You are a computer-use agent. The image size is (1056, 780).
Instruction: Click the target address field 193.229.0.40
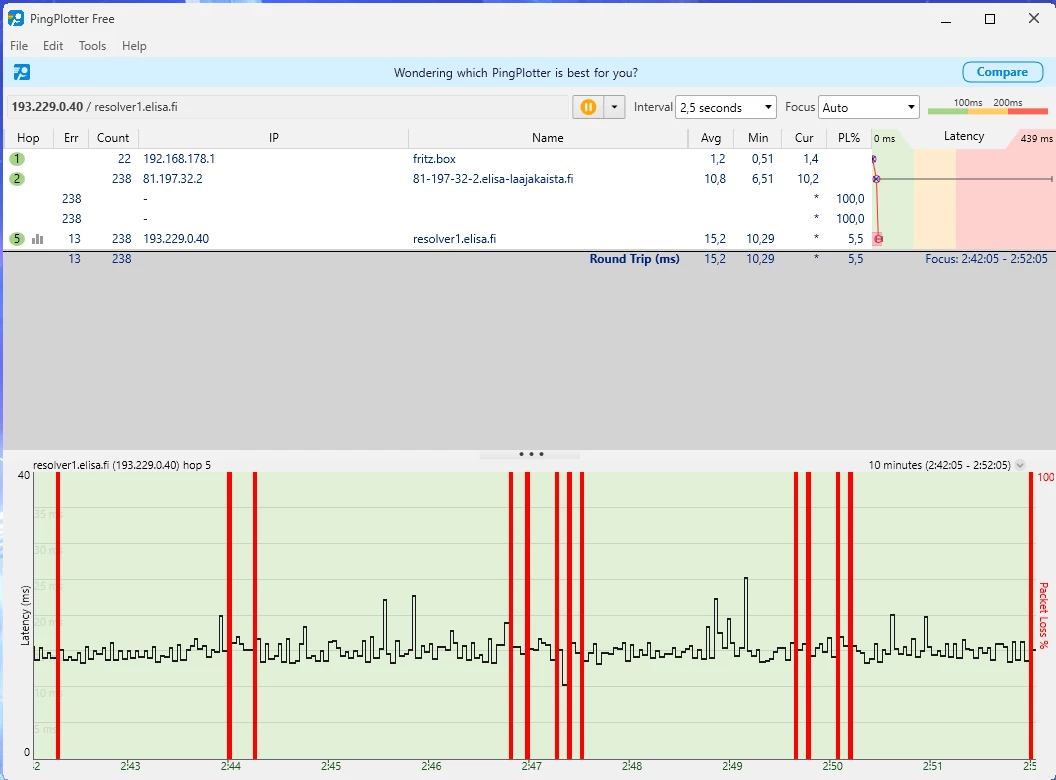pos(288,107)
